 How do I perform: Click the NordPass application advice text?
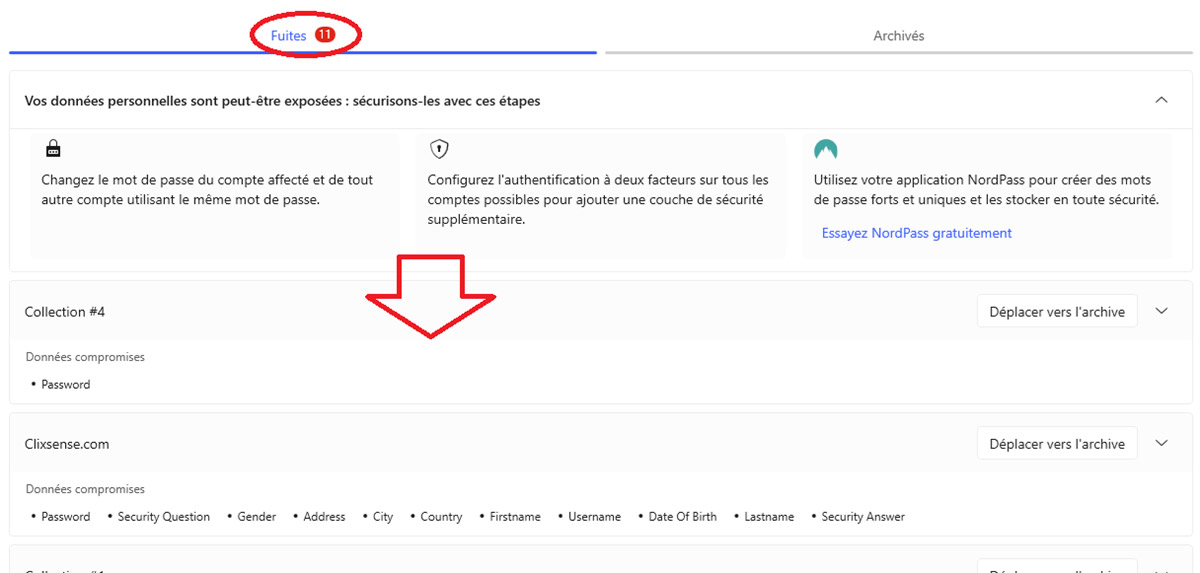(x=986, y=190)
